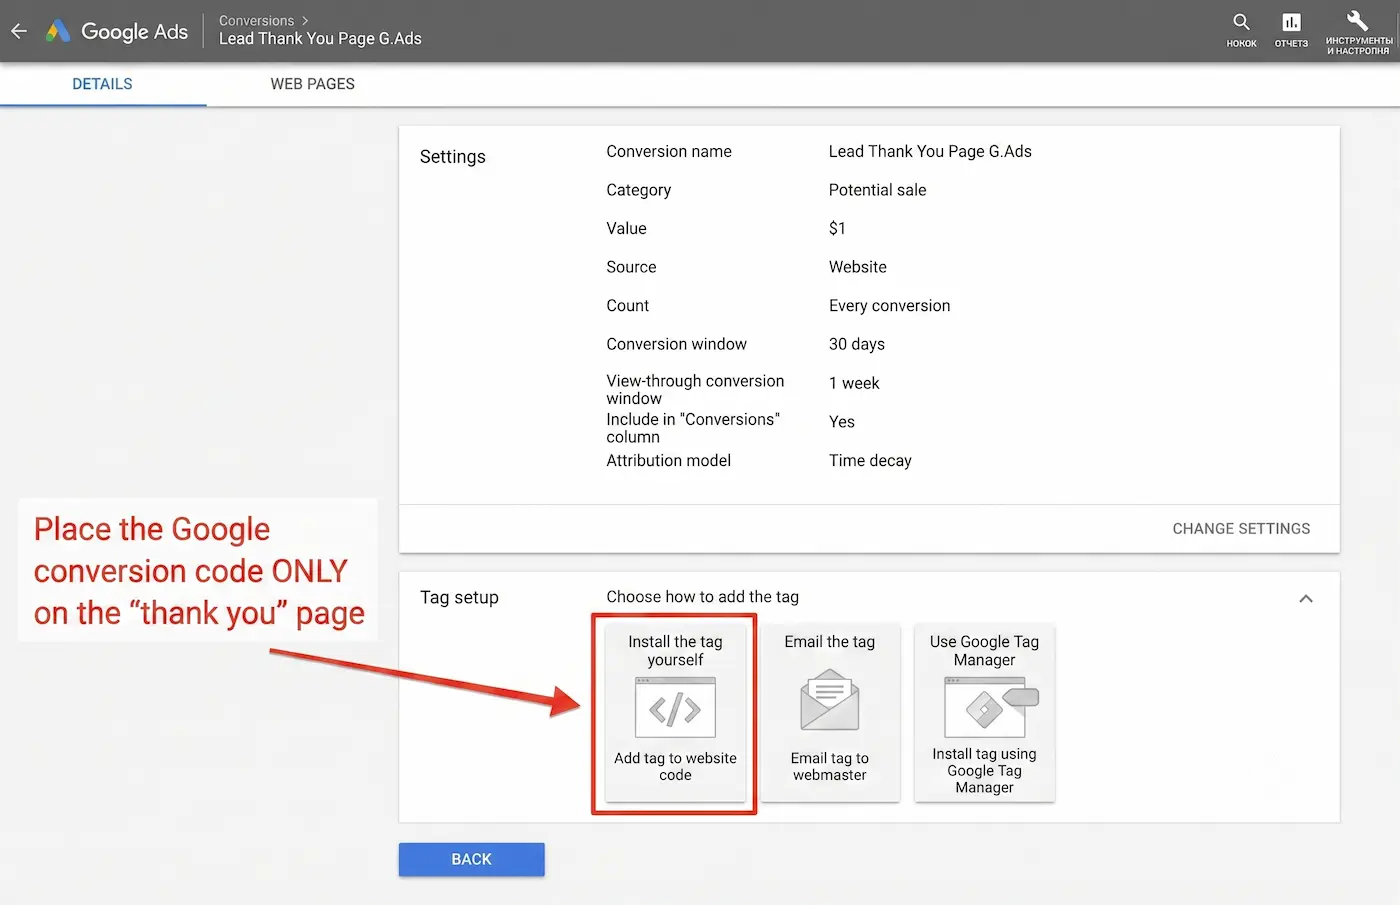Click CHANGE SETTINGS
This screenshot has width=1400, height=905.
[x=1241, y=528]
